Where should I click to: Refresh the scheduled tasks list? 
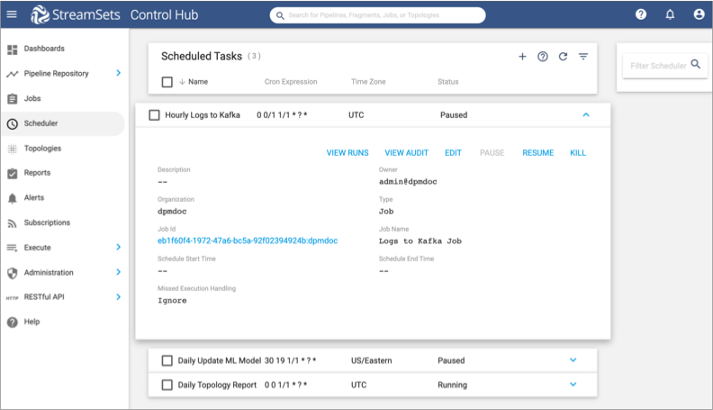pyautogui.click(x=563, y=56)
